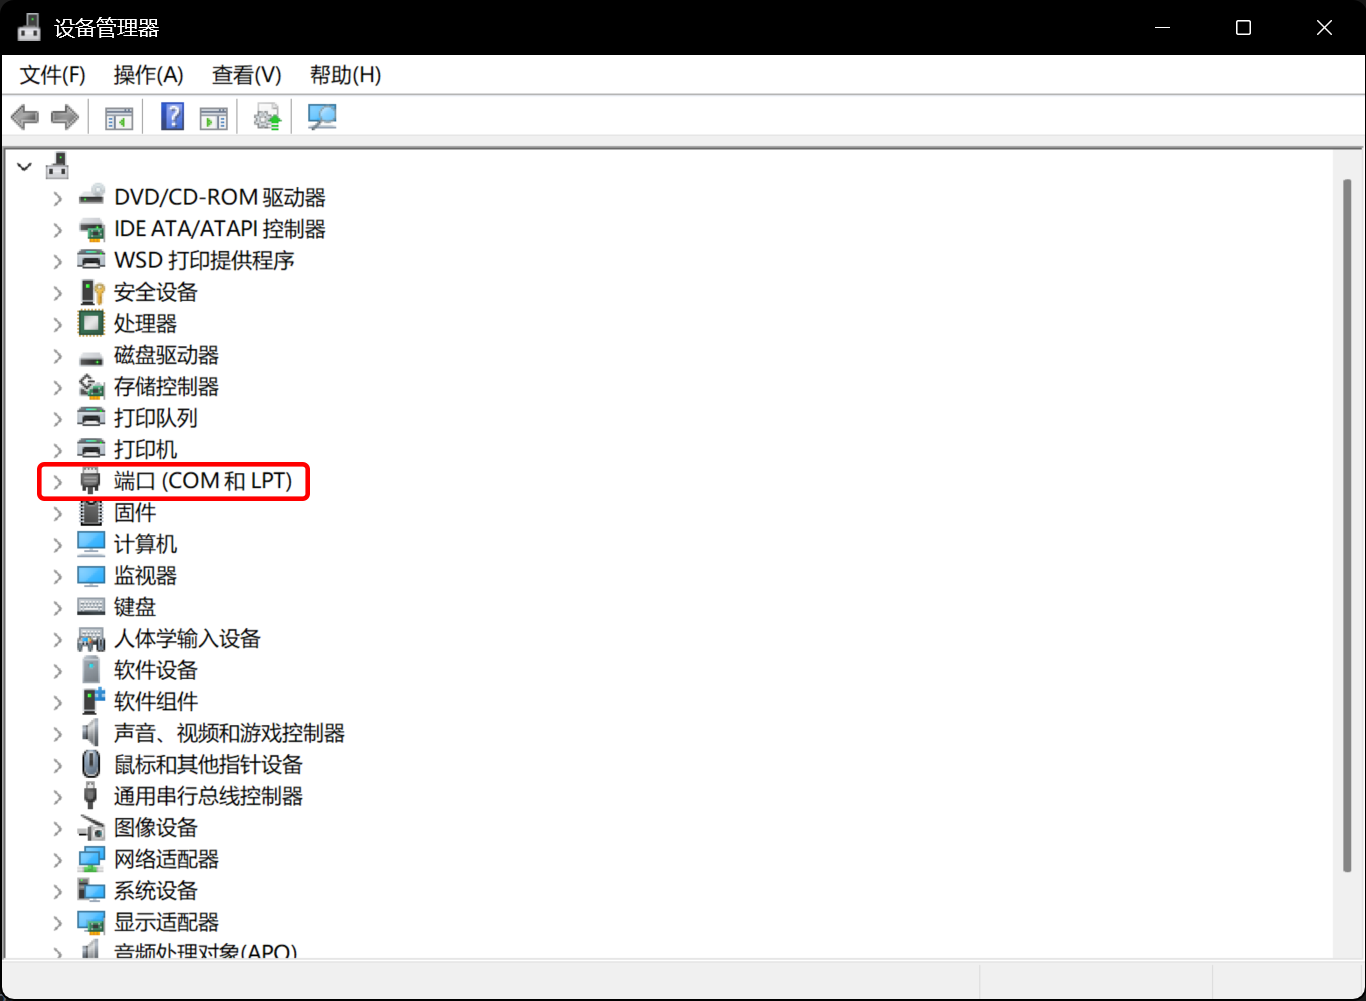
Task: Open the 文件(F) menu
Action: (x=53, y=75)
